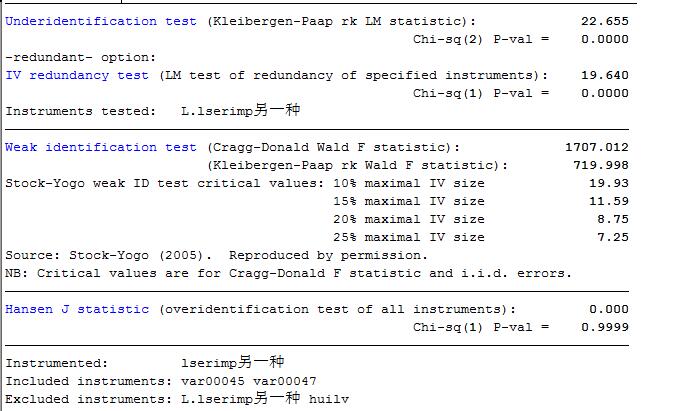This screenshot has height=411, width=685.
Task: Click the NB: Critical values note line
Action: click(x=288, y=273)
